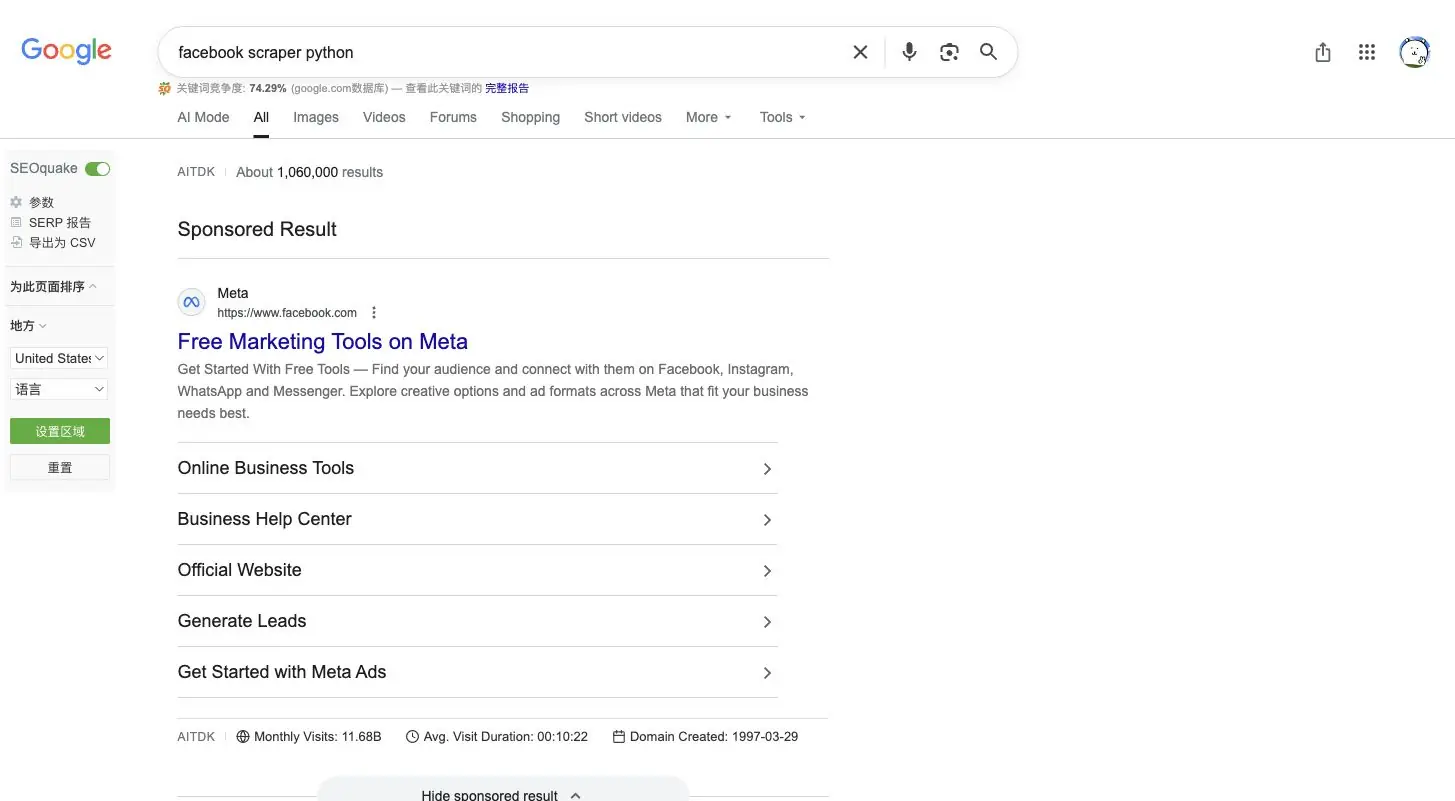Start voice search with the microphone icon
The height and width of the screenshot is (801, 1455).
click(x=909, y=52)
